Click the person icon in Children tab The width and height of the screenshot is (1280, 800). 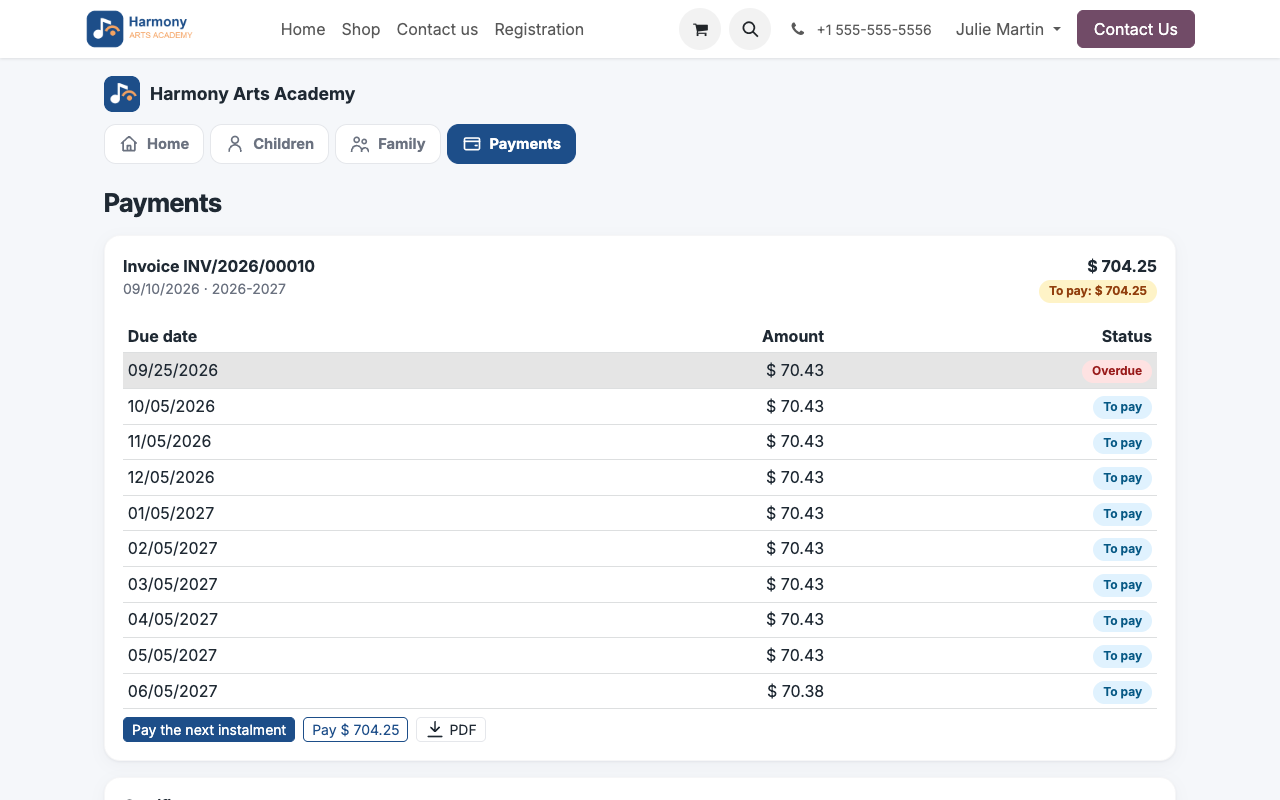[235, 144]
